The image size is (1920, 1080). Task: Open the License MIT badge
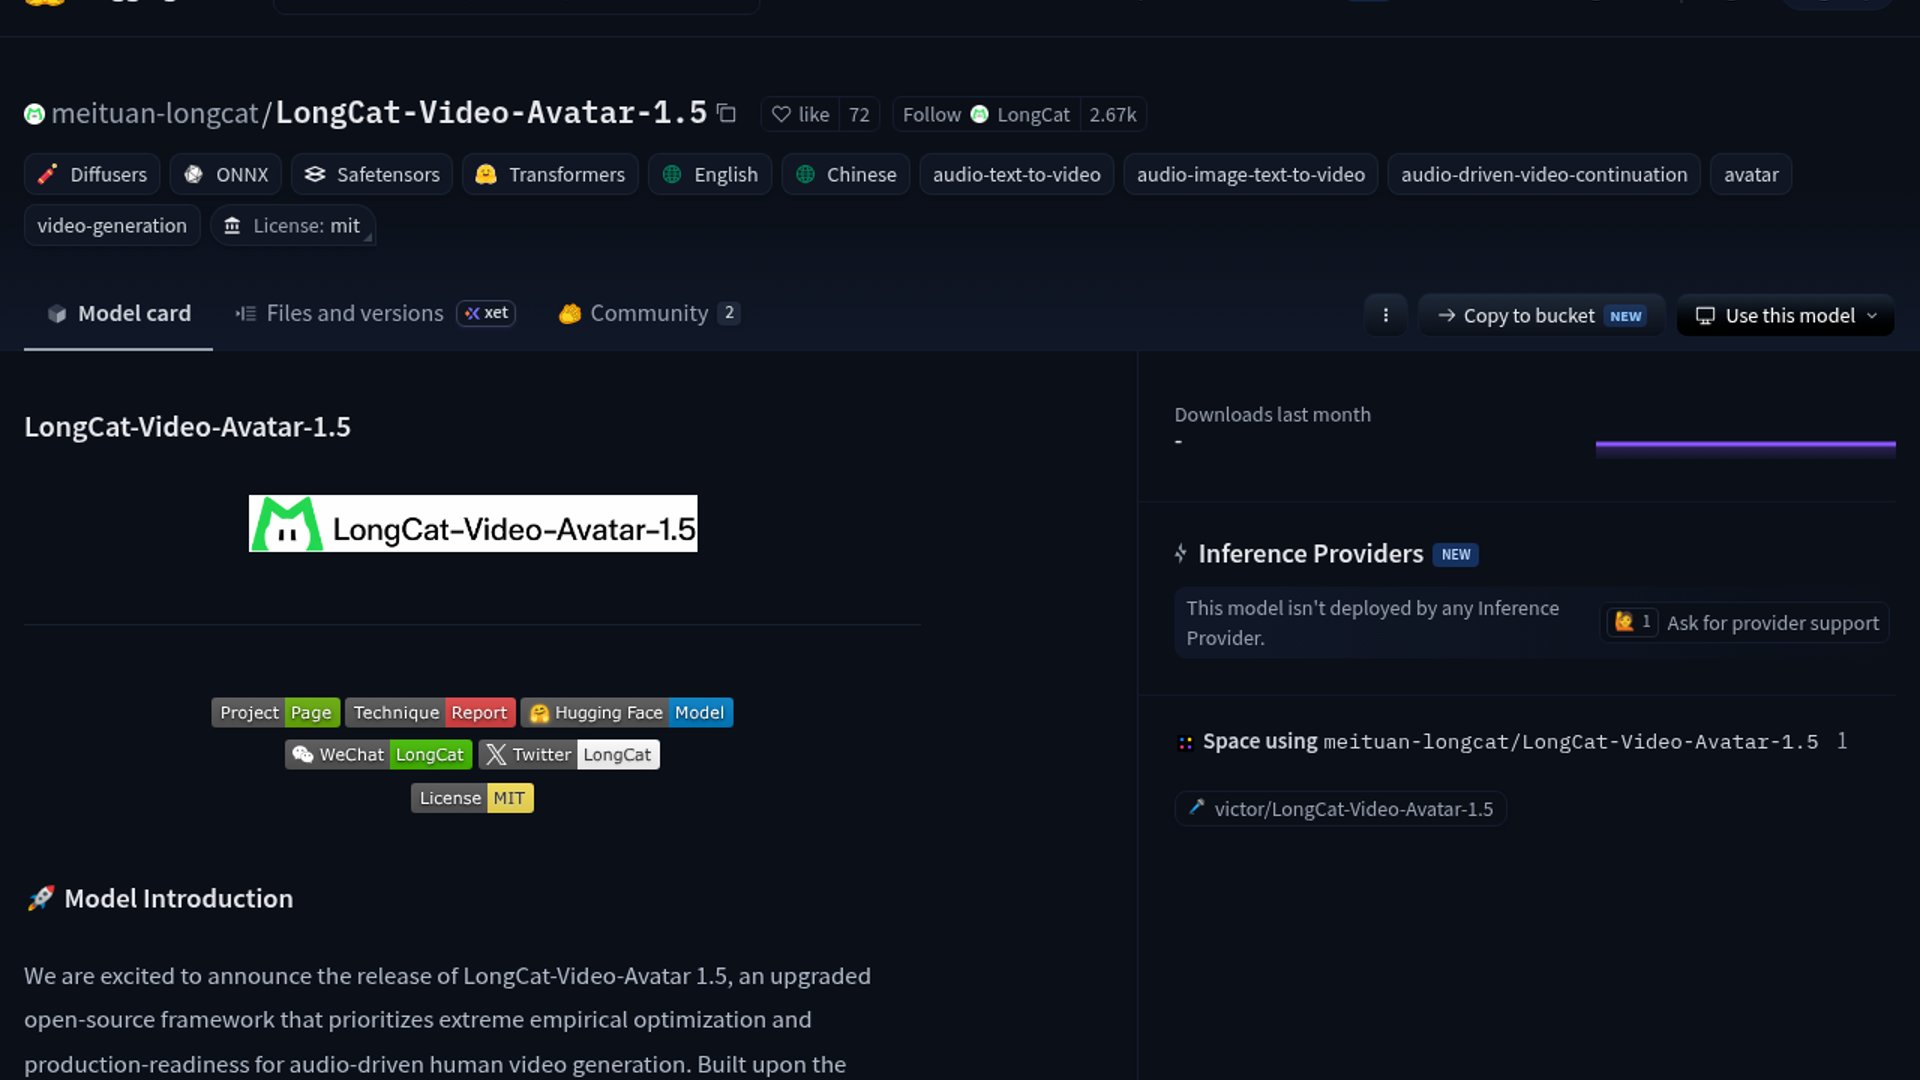point(472,798)
